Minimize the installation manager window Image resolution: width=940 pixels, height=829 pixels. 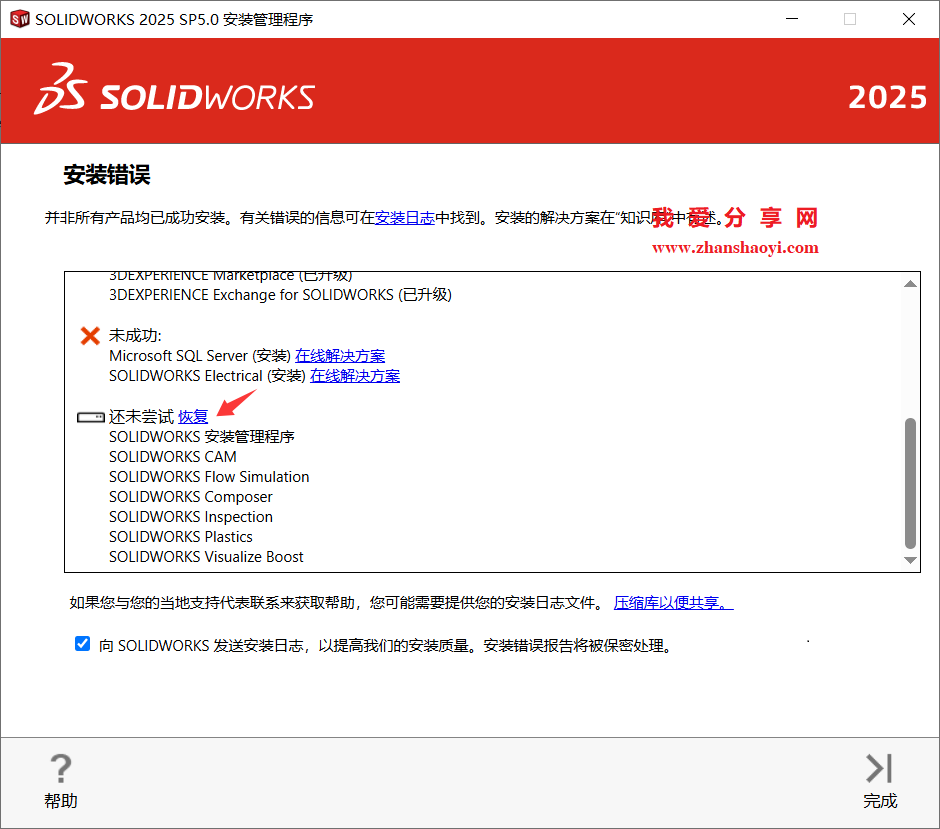click(792, 19)
